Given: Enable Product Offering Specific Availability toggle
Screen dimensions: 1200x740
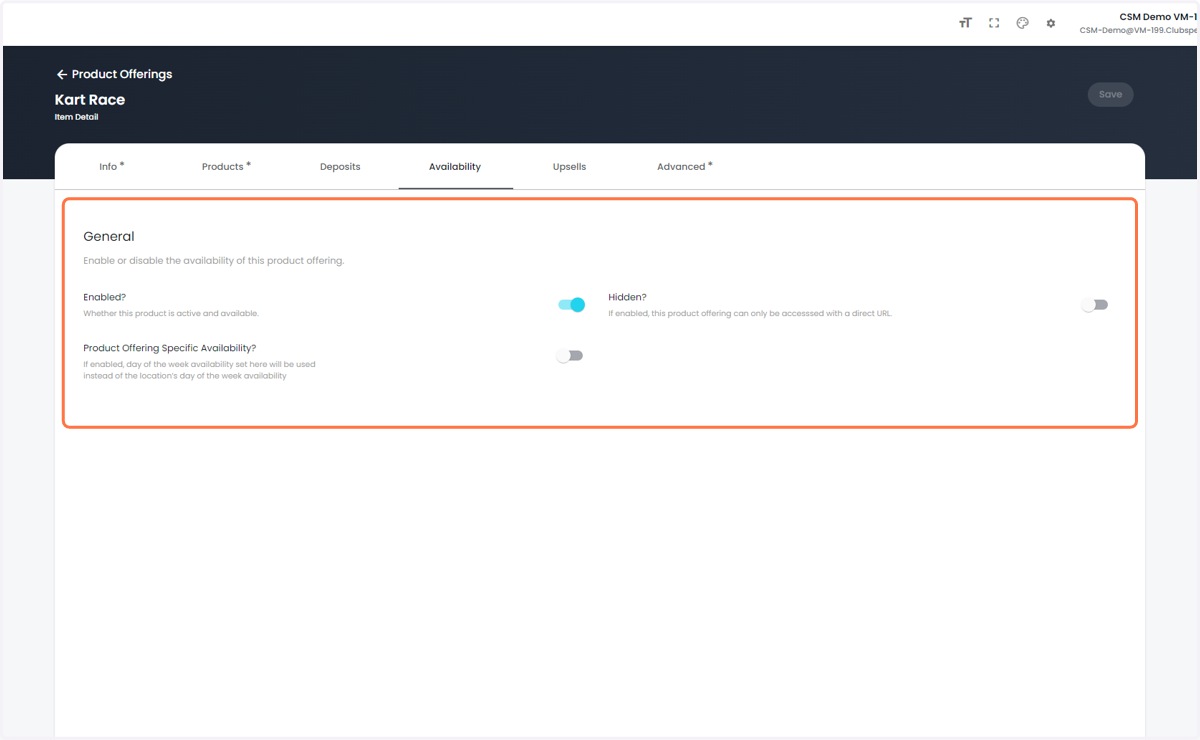Looking at the screenshot, I should tap(570, 356).
